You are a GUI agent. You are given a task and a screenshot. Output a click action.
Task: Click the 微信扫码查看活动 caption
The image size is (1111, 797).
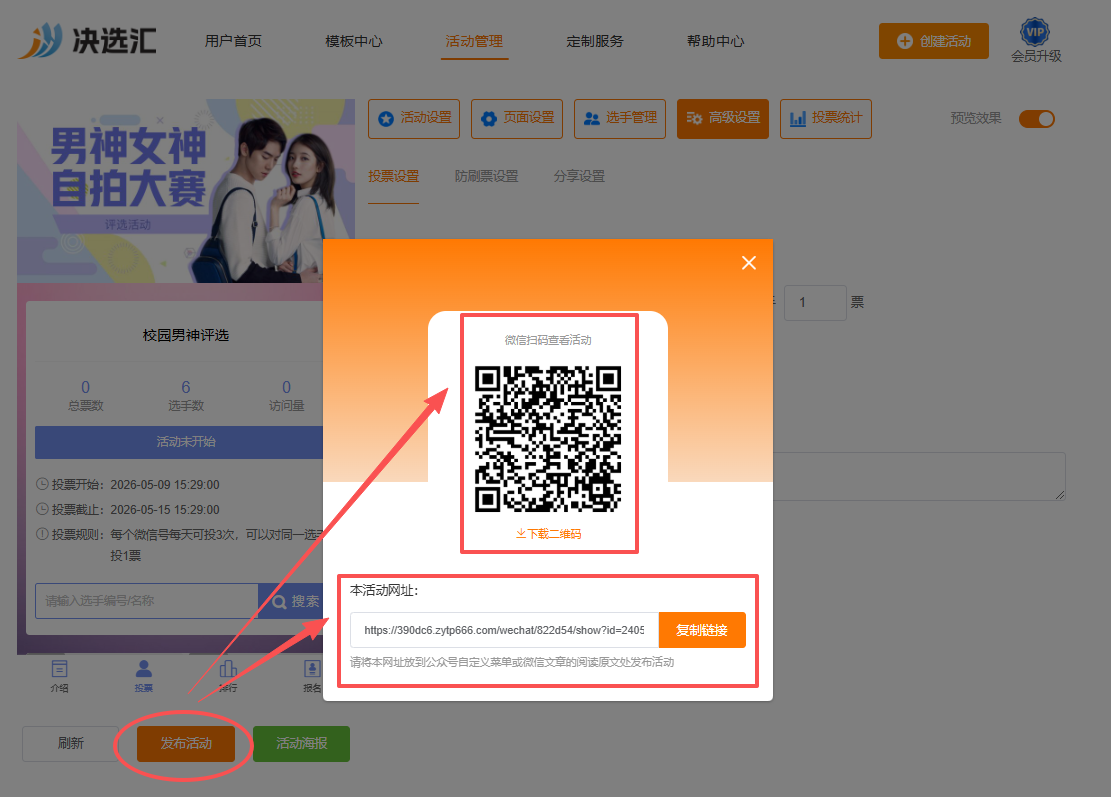point(548,340)
